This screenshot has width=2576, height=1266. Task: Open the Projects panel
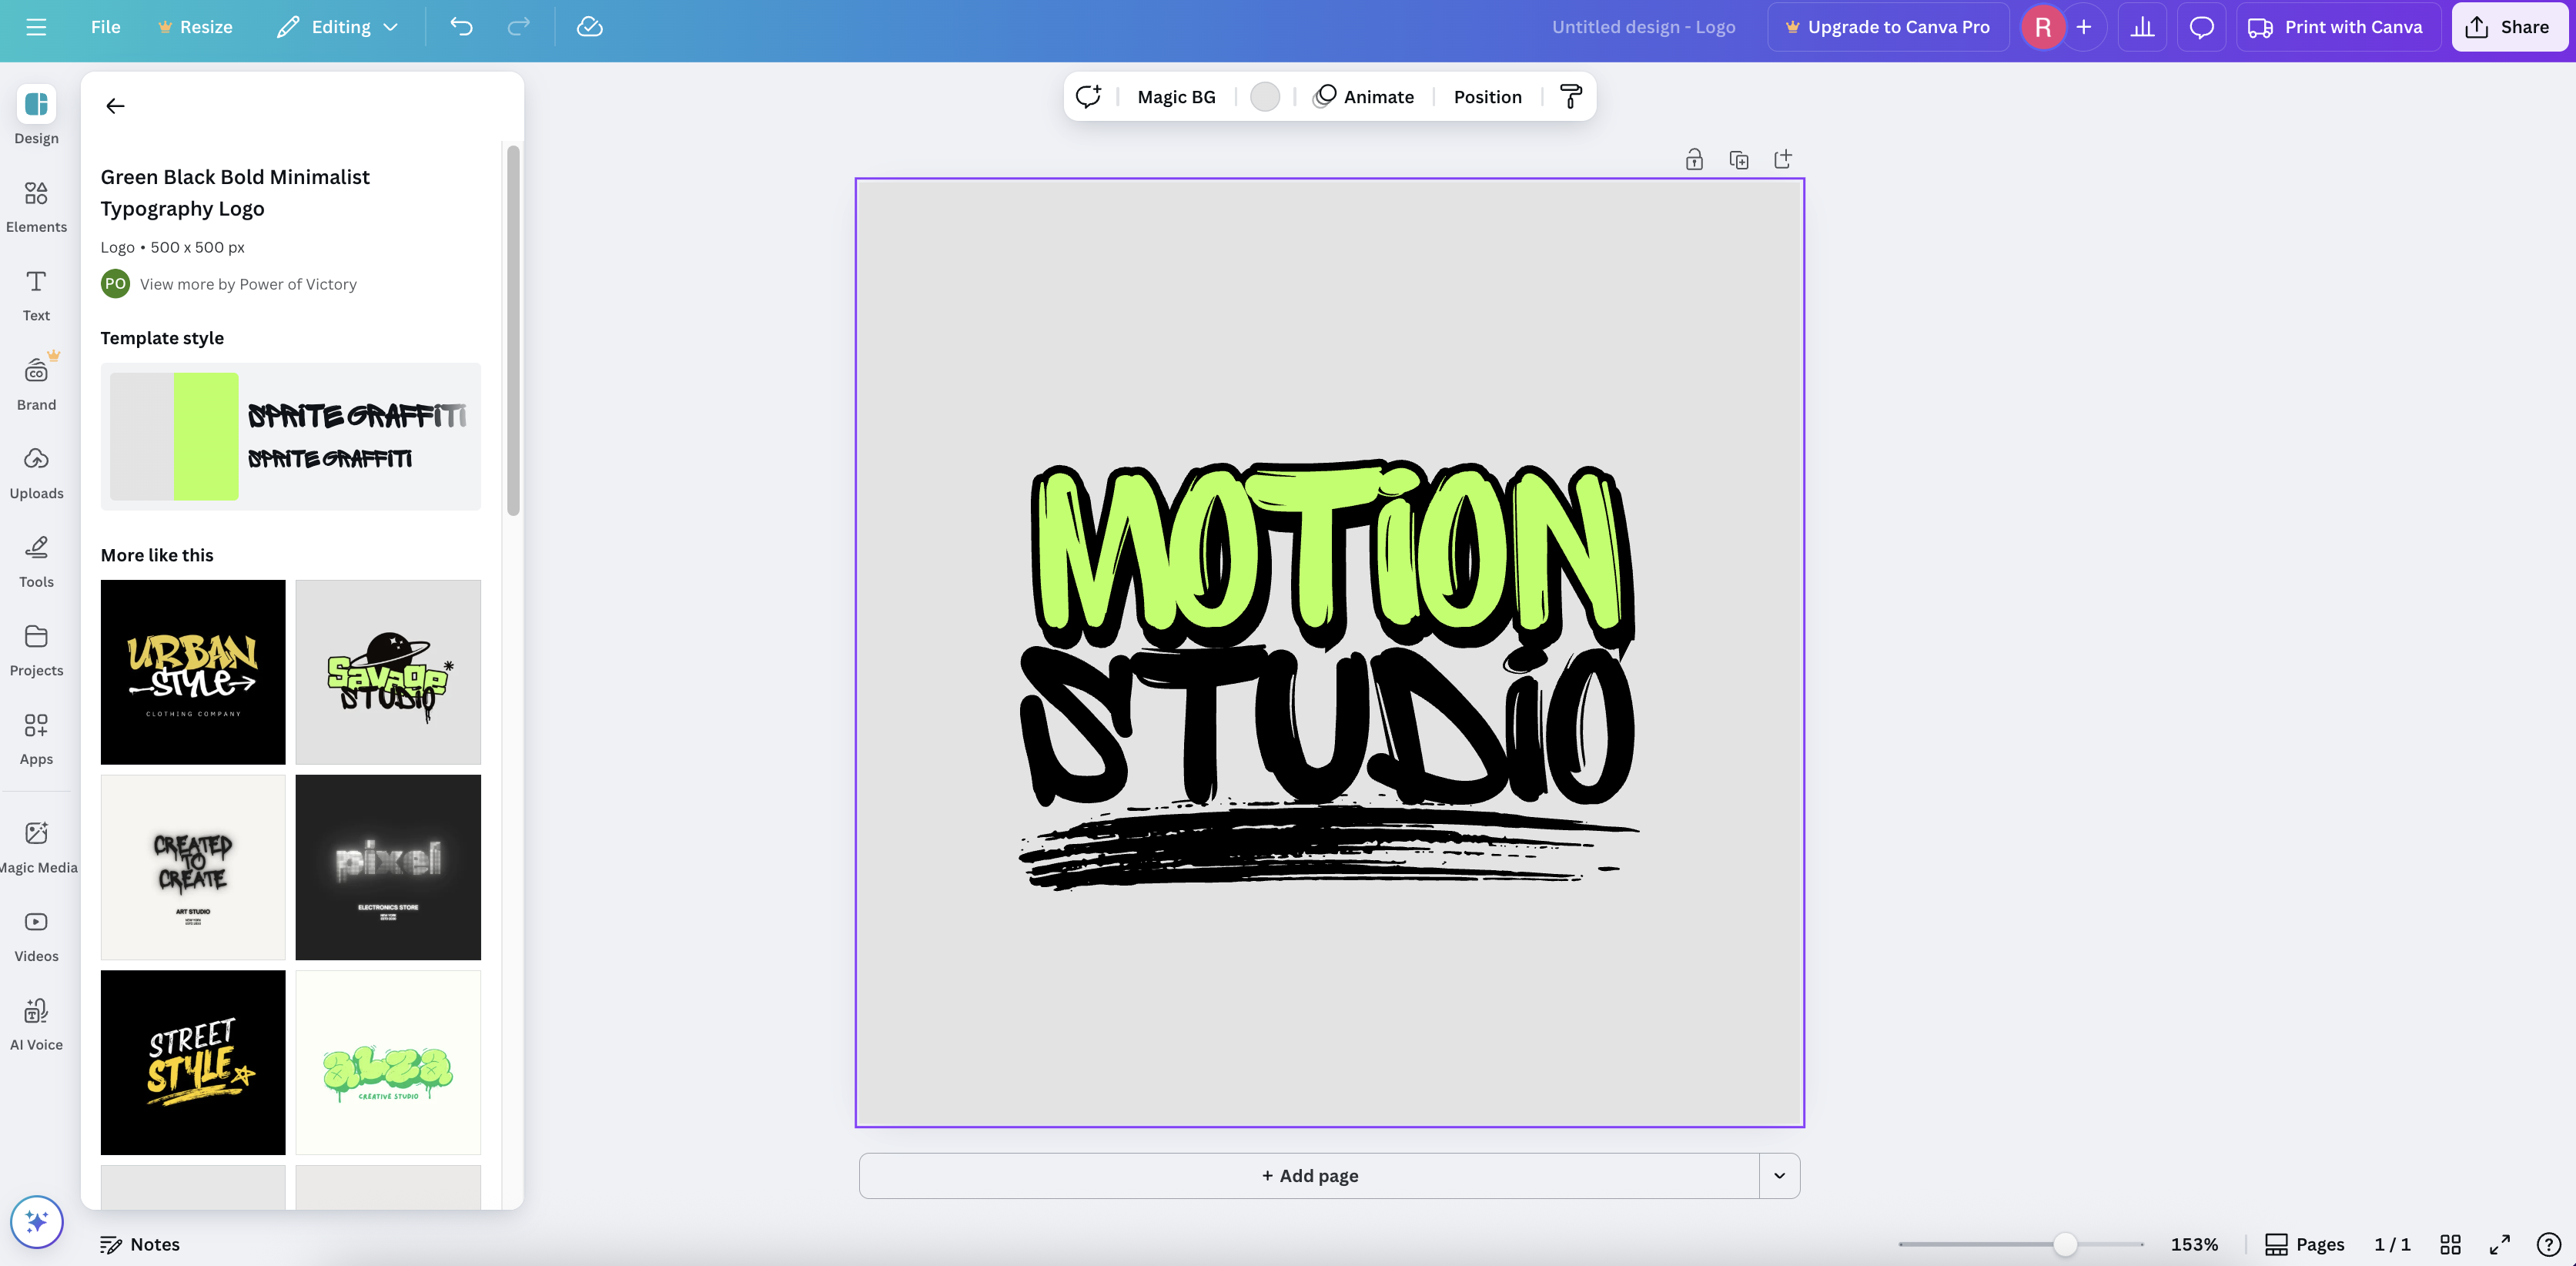coord(36,650)
